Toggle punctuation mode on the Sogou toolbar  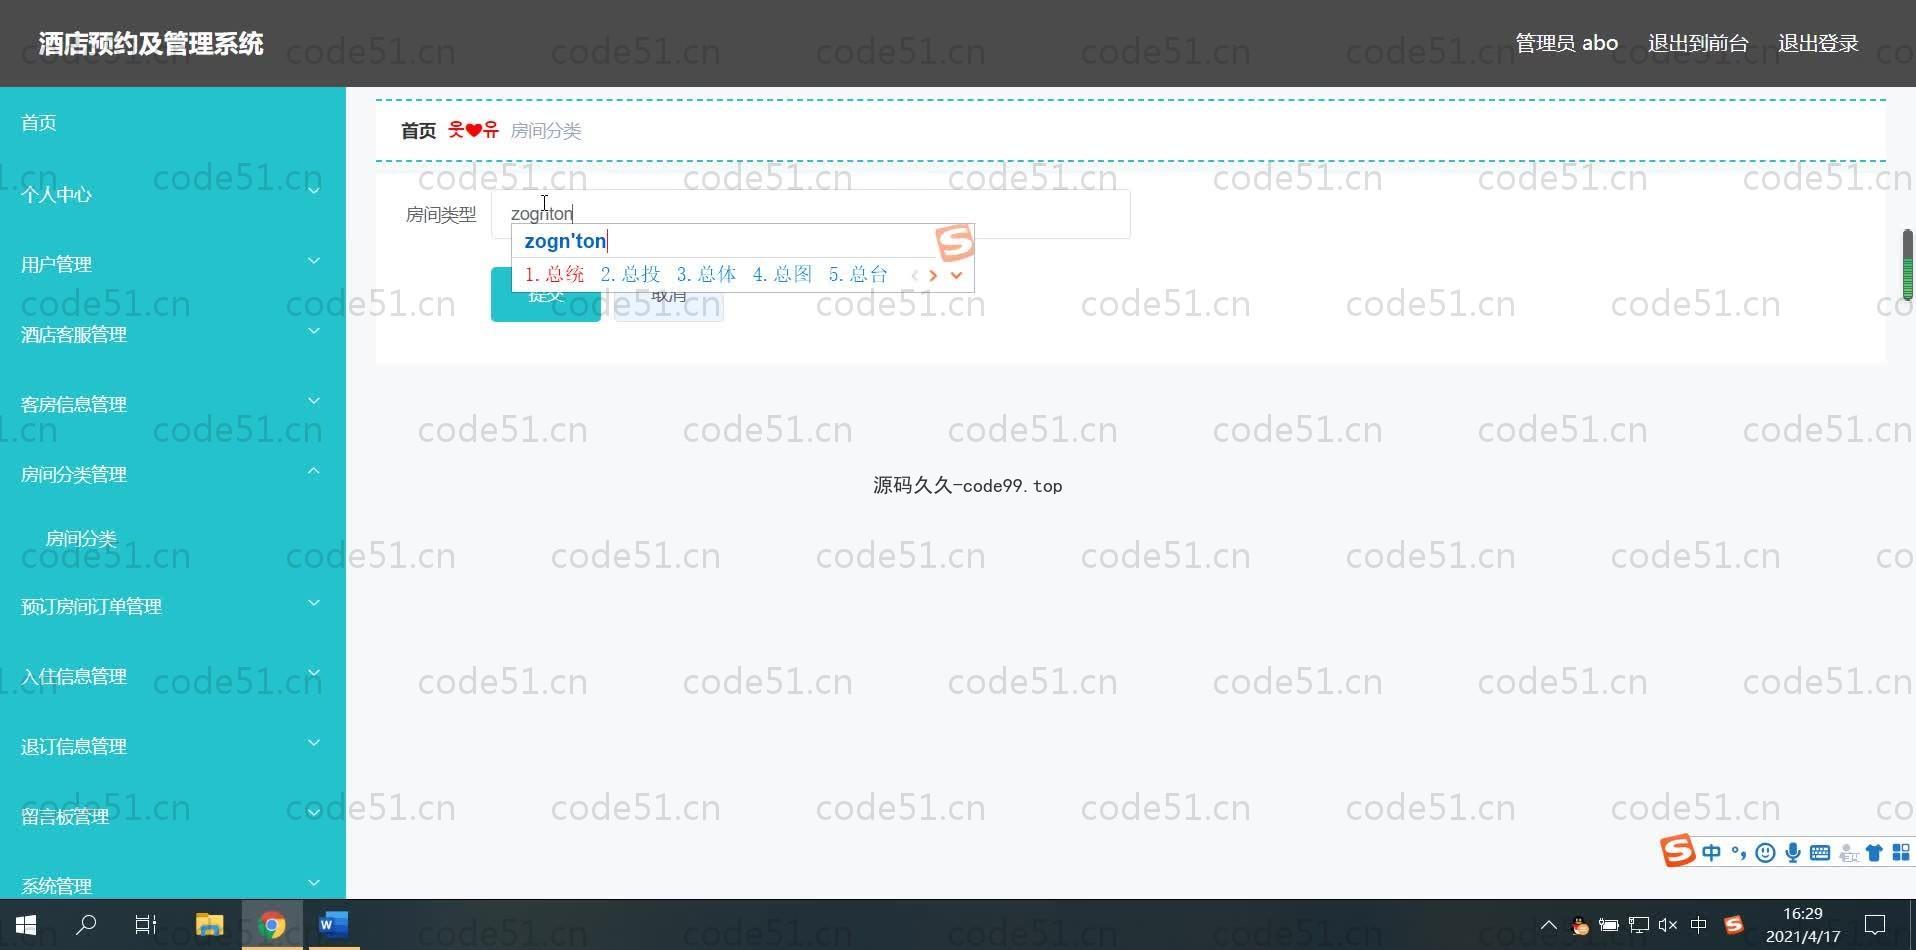pos(1739,853)
